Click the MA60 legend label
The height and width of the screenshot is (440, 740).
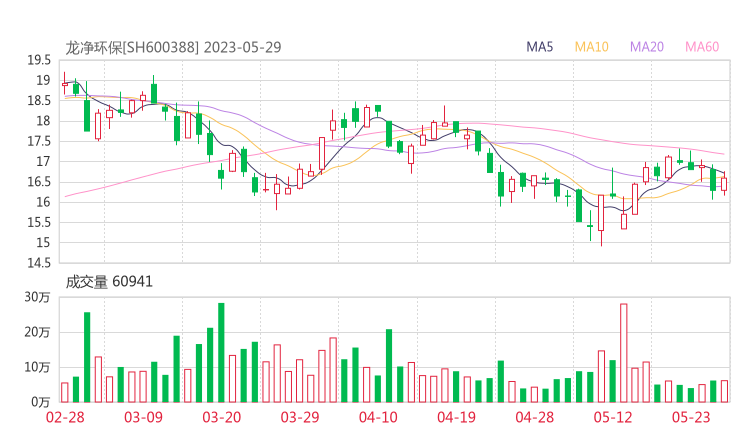702,47
